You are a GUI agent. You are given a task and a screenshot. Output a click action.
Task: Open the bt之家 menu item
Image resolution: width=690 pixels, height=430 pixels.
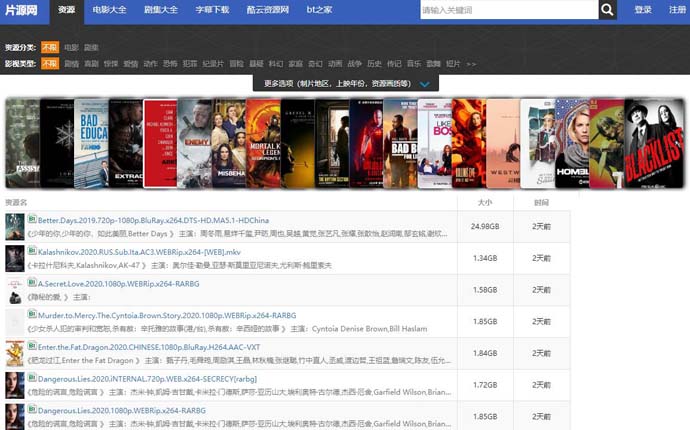coord(319,10)
